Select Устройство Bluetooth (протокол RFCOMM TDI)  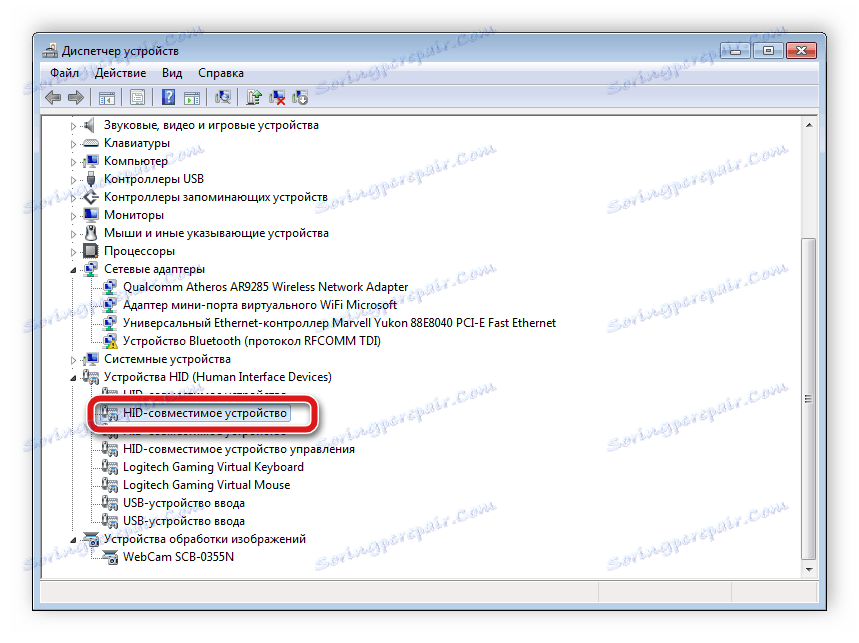pyautogui.click(x=251, y=341)
